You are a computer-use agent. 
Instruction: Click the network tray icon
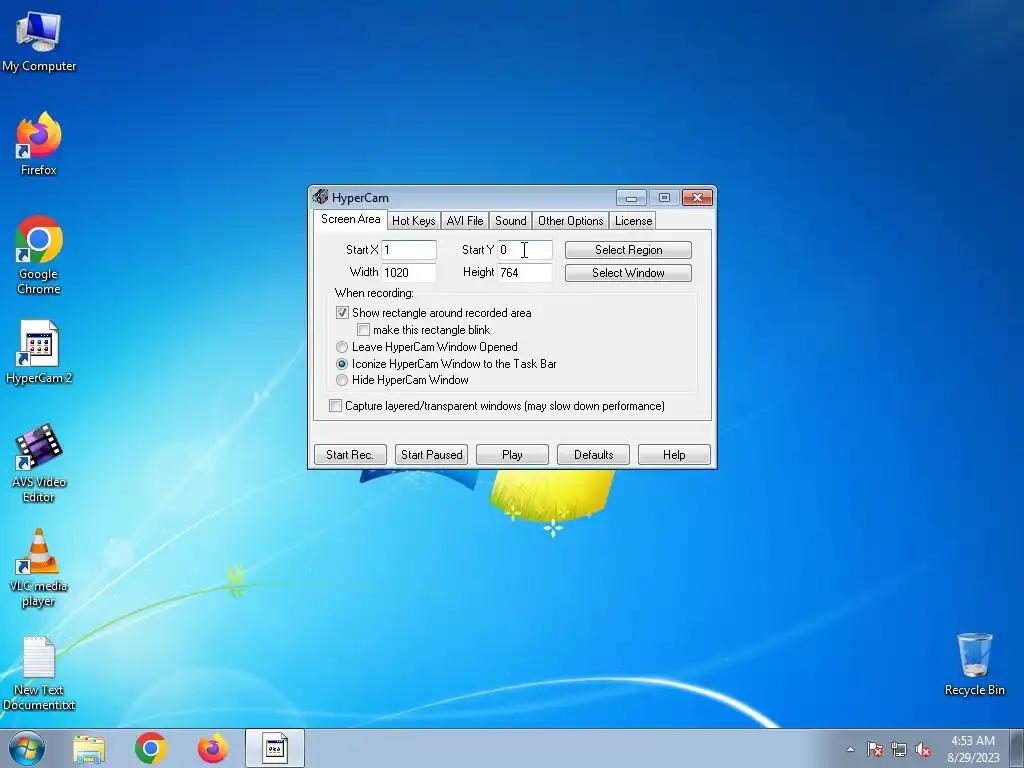pyautogui.click(x=899, y=749)
